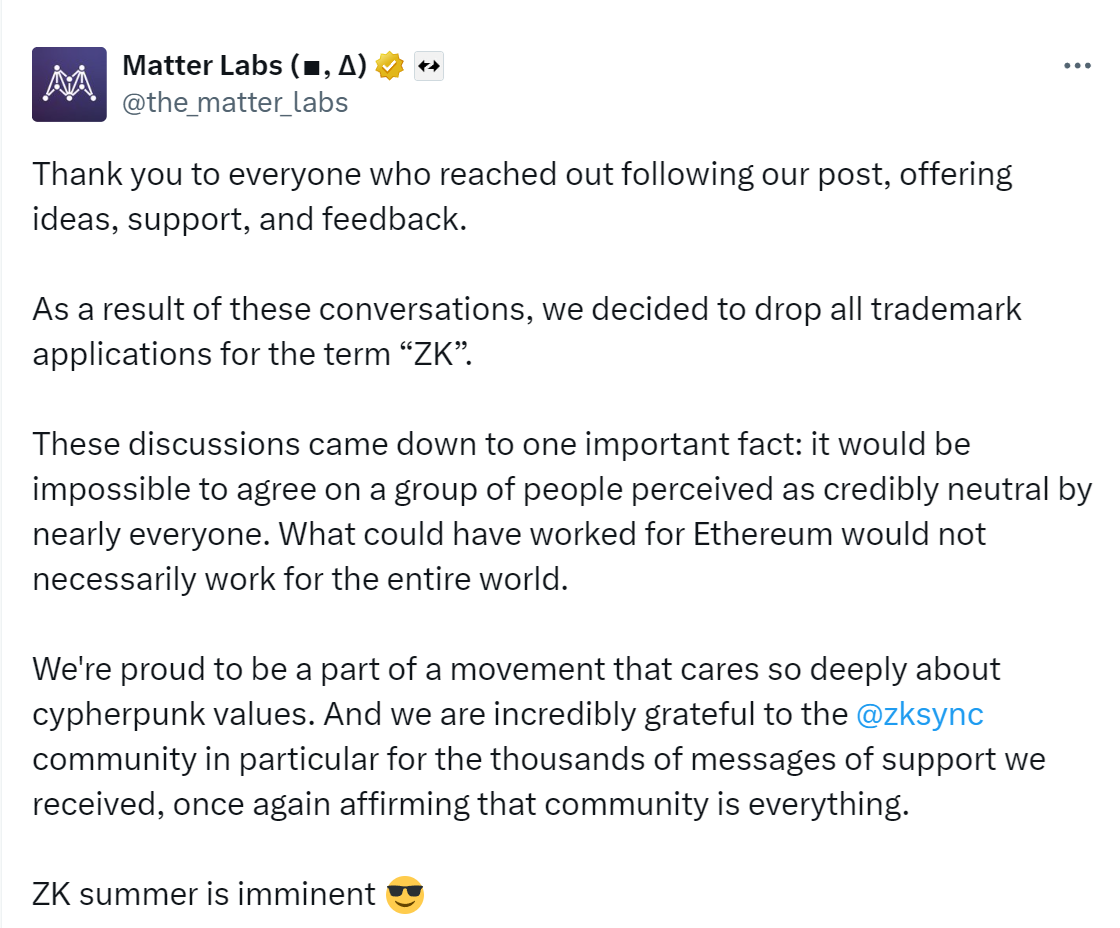
Task: Click the quoted term "ZK" in post
Action: click(434, 354)
